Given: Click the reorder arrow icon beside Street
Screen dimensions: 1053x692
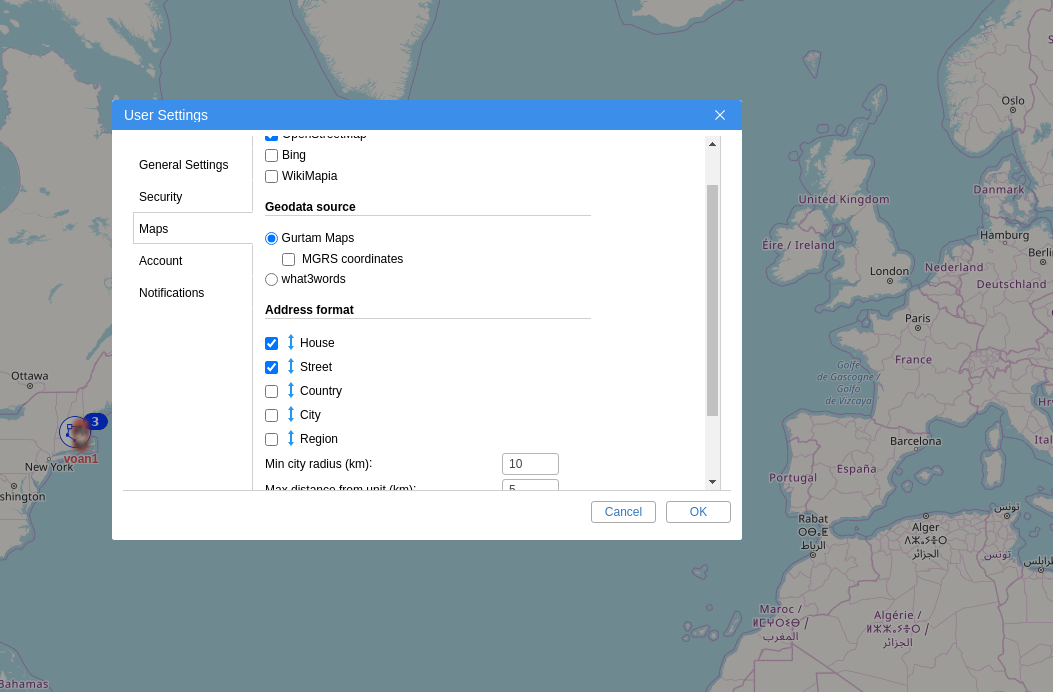Looking at the screenshot, I should pyautogui.click(x=291, y=366).
